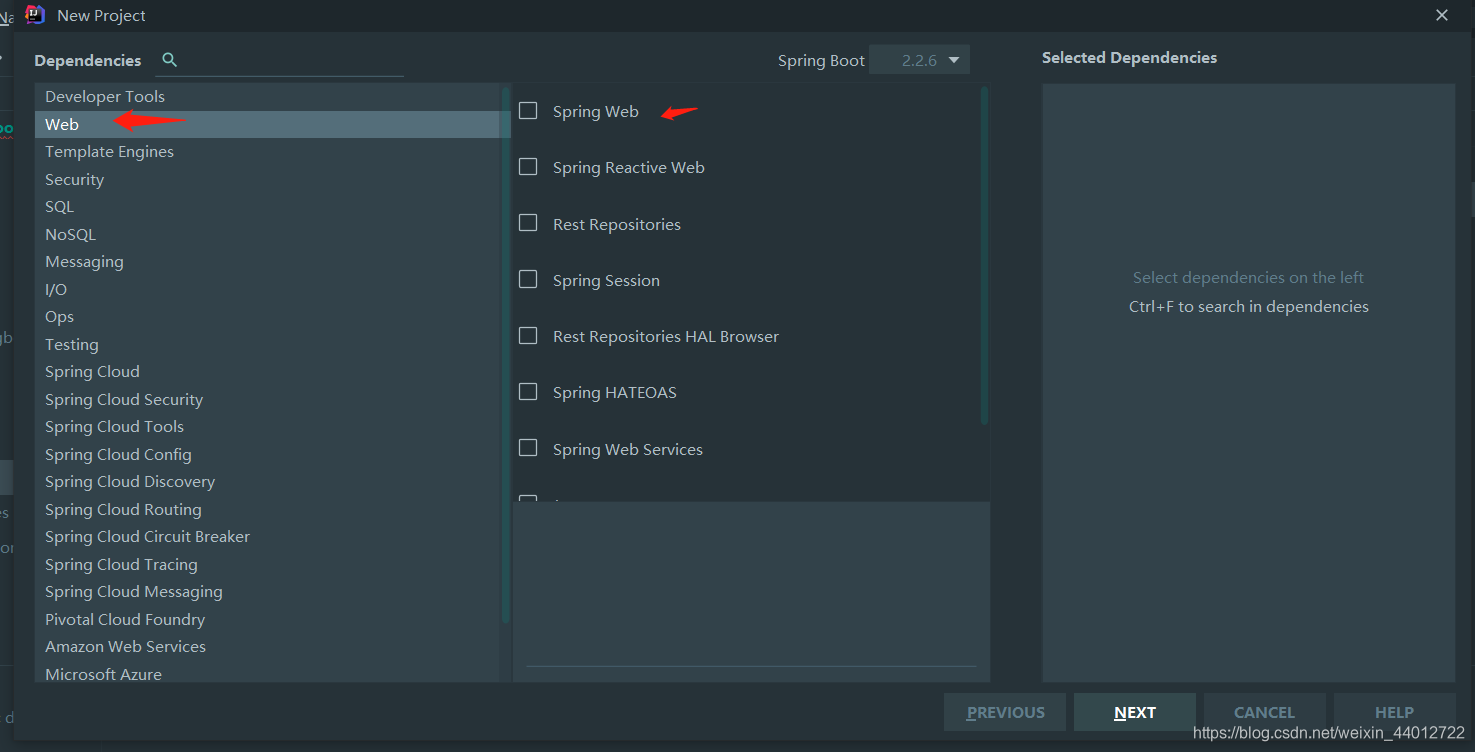Click the CANCEL button
The width and height of the screenshot is (1475, 752).
1264,712
